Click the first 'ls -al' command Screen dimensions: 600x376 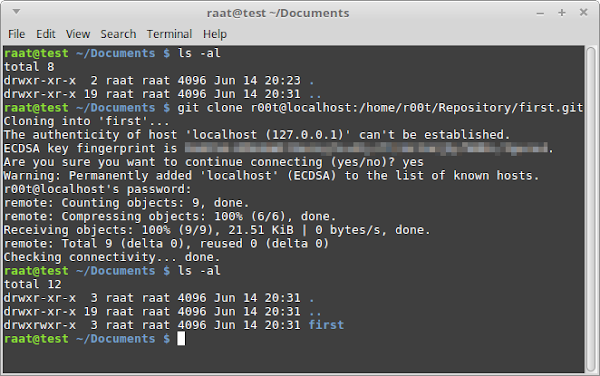199,53
